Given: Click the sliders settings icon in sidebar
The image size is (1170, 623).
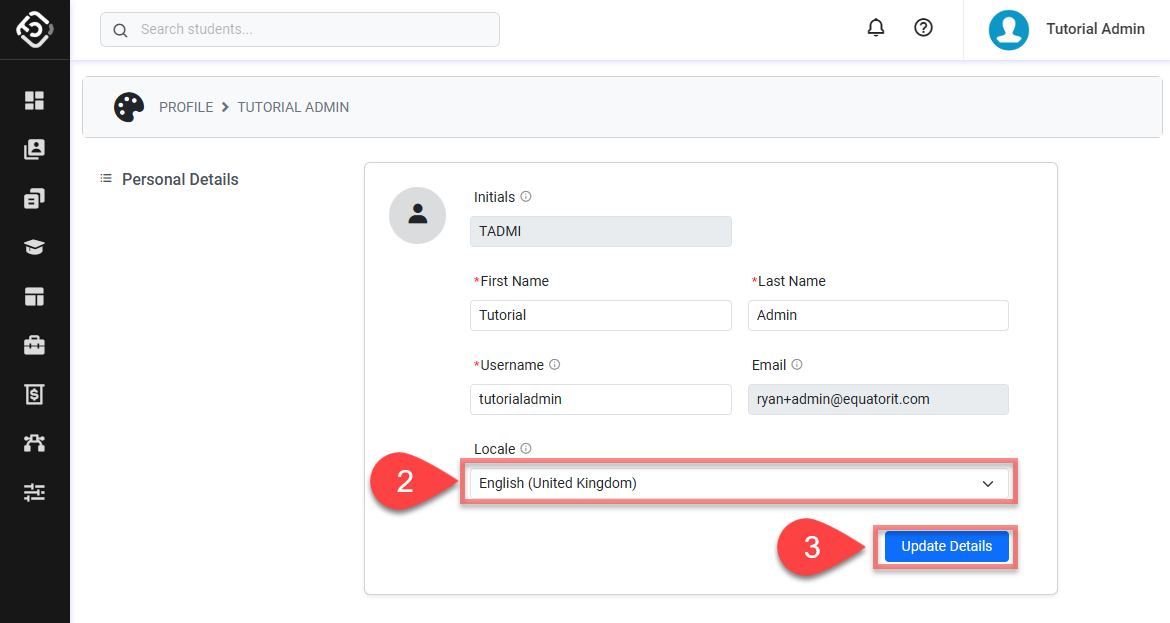Looking at the screenshot, I should pos(35,492).
